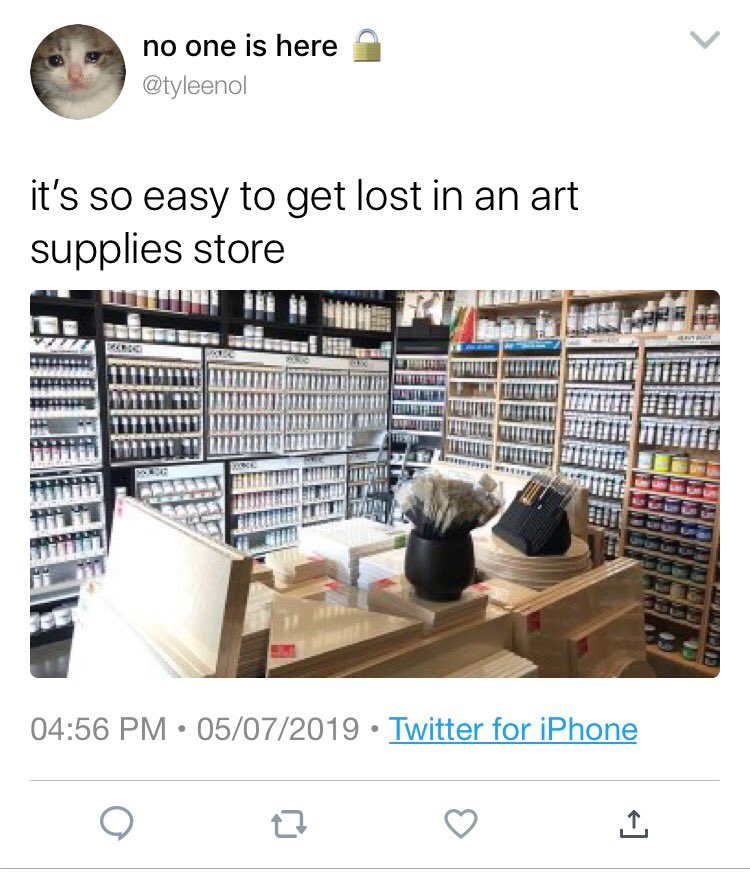Click the retweet arrows icon

[x=289, y=824]
